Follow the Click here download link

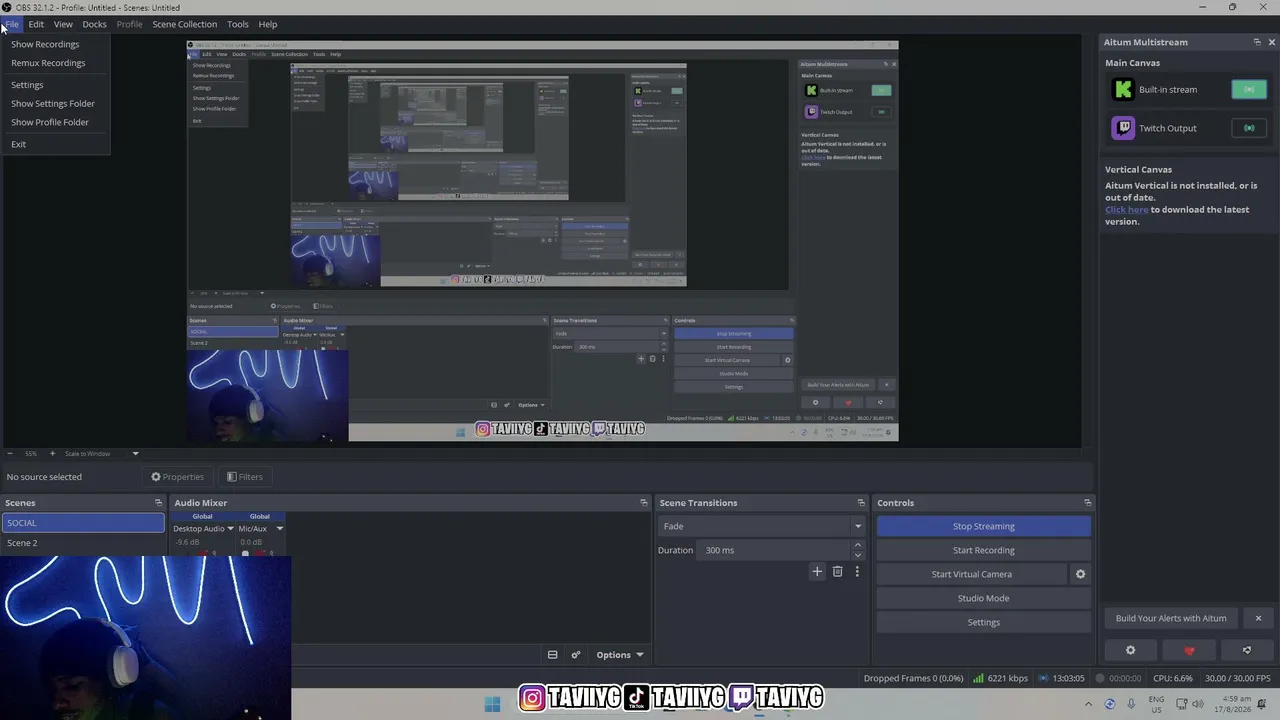click(x=1126, y=210)
